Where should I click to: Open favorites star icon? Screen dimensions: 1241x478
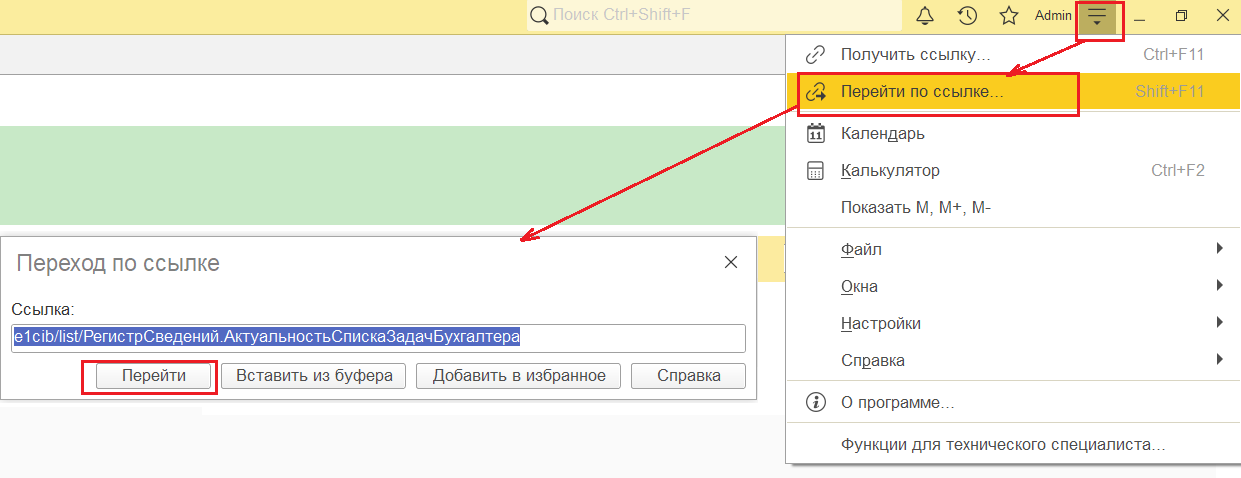click(x=1009, y=16)
